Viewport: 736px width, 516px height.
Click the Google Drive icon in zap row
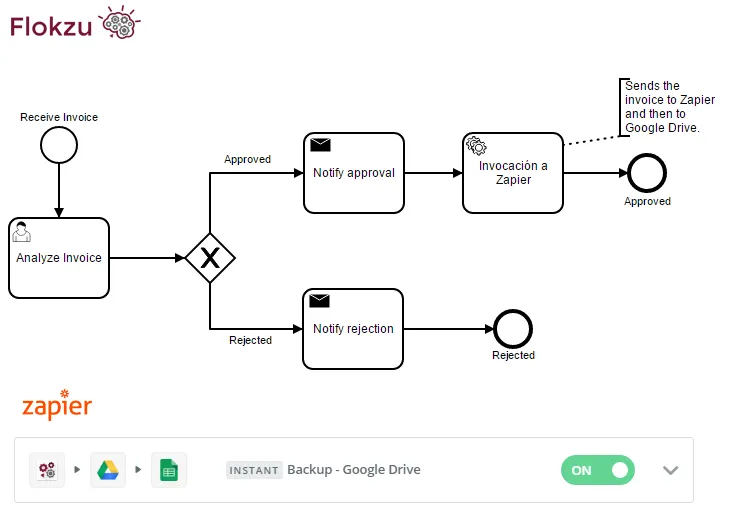[x=108, y=470]
